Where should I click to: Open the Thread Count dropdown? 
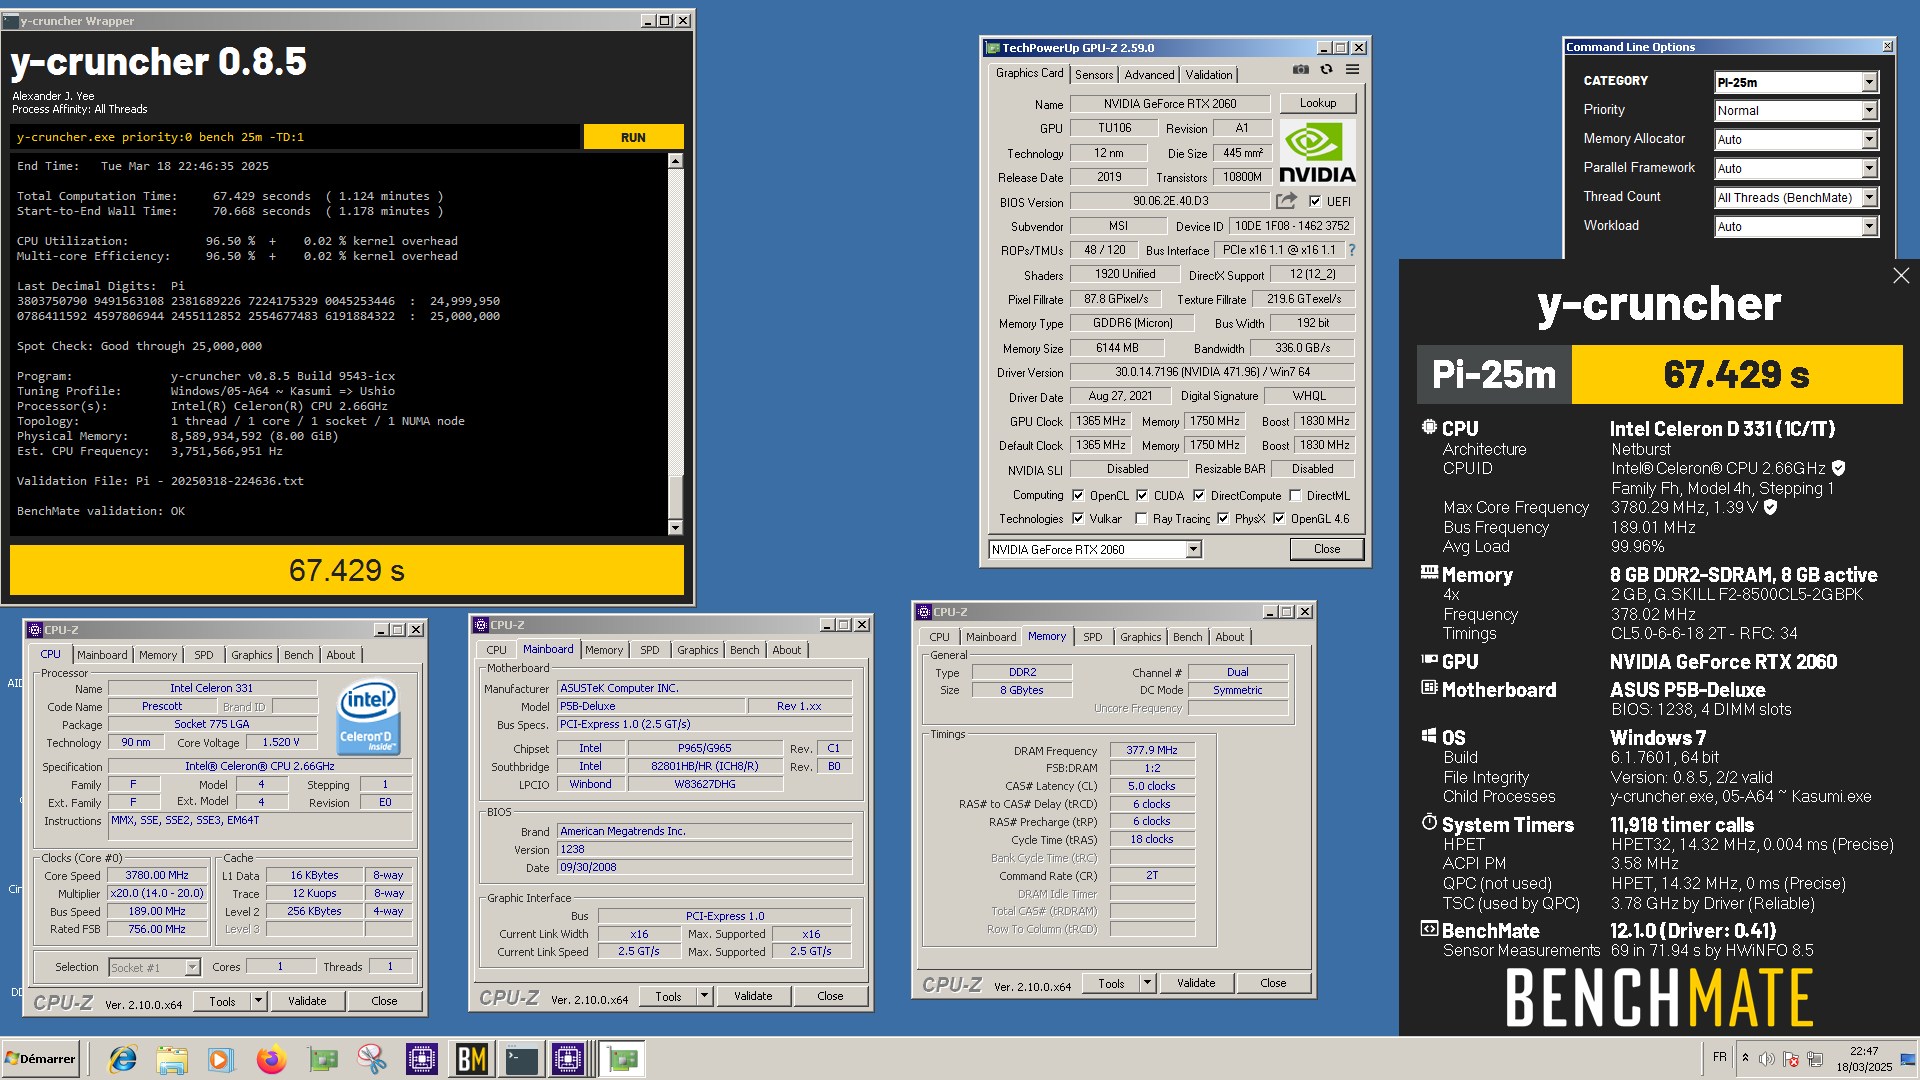pos(1796,198)
